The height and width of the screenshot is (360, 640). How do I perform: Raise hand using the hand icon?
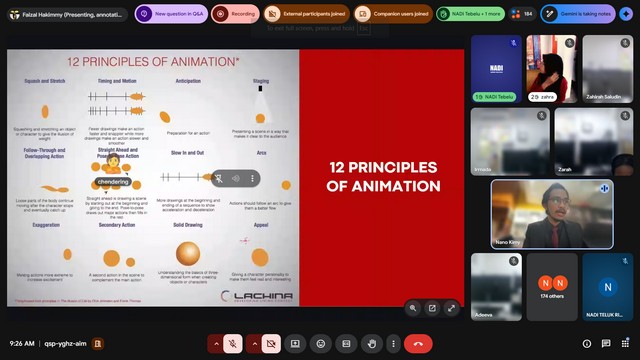tap(371, 344)
